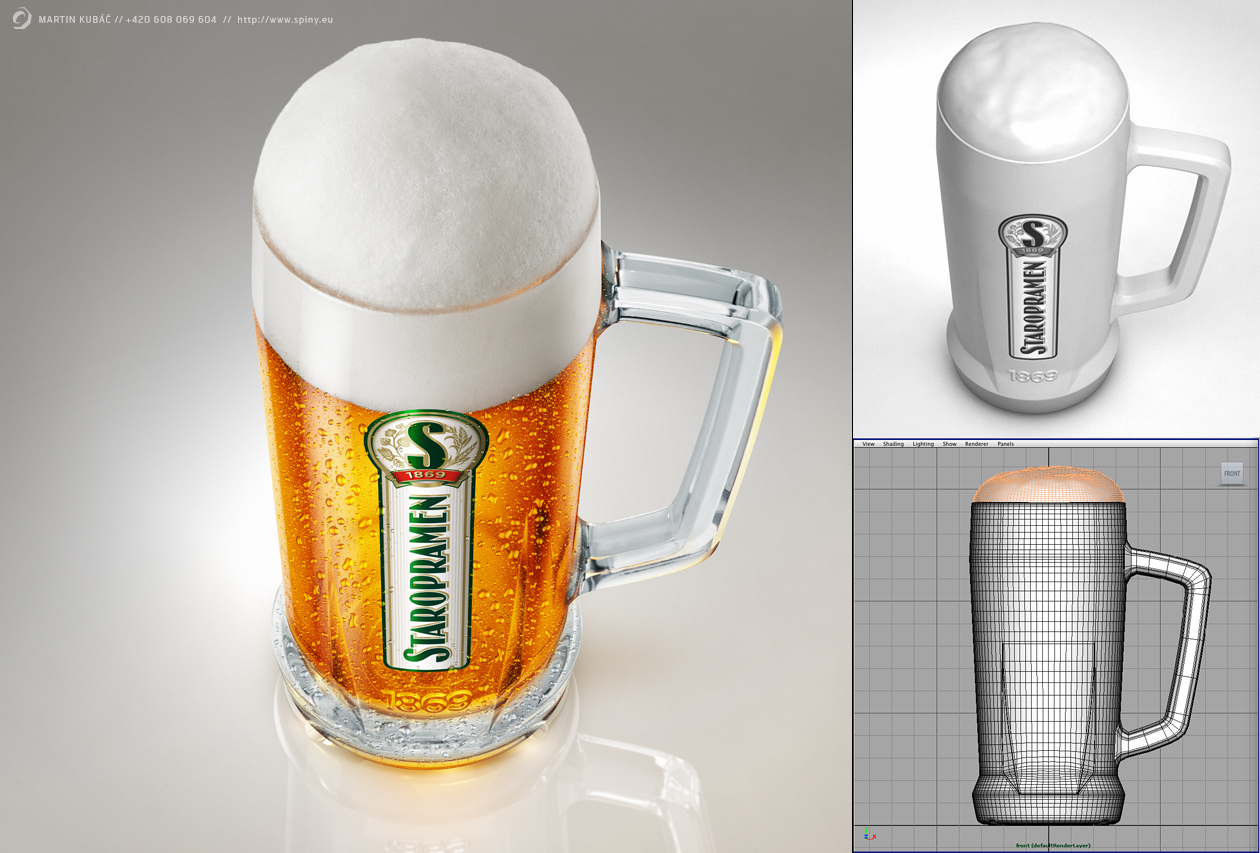Screen dimensions: 1260x853
Task: Open the View menu in the viewport
Action: [868, 444]
